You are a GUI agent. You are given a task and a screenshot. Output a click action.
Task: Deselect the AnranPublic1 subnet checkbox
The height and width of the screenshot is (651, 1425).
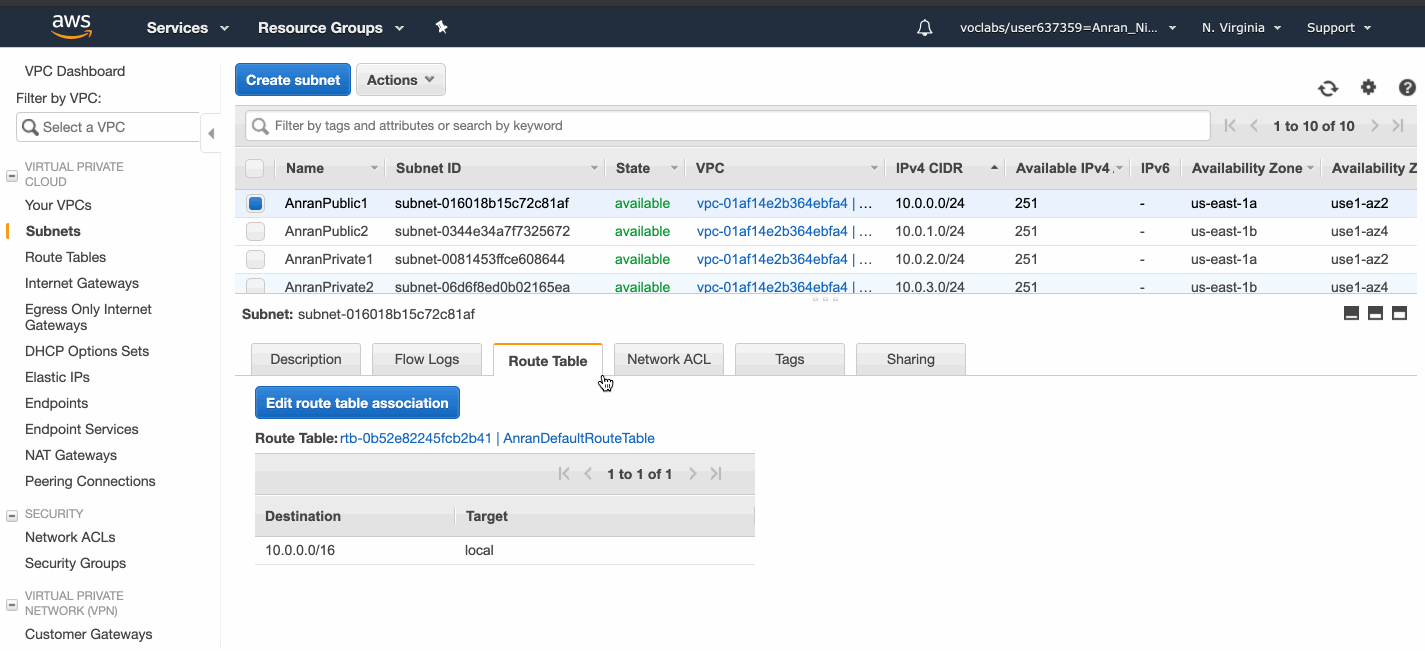coord(255,203)
